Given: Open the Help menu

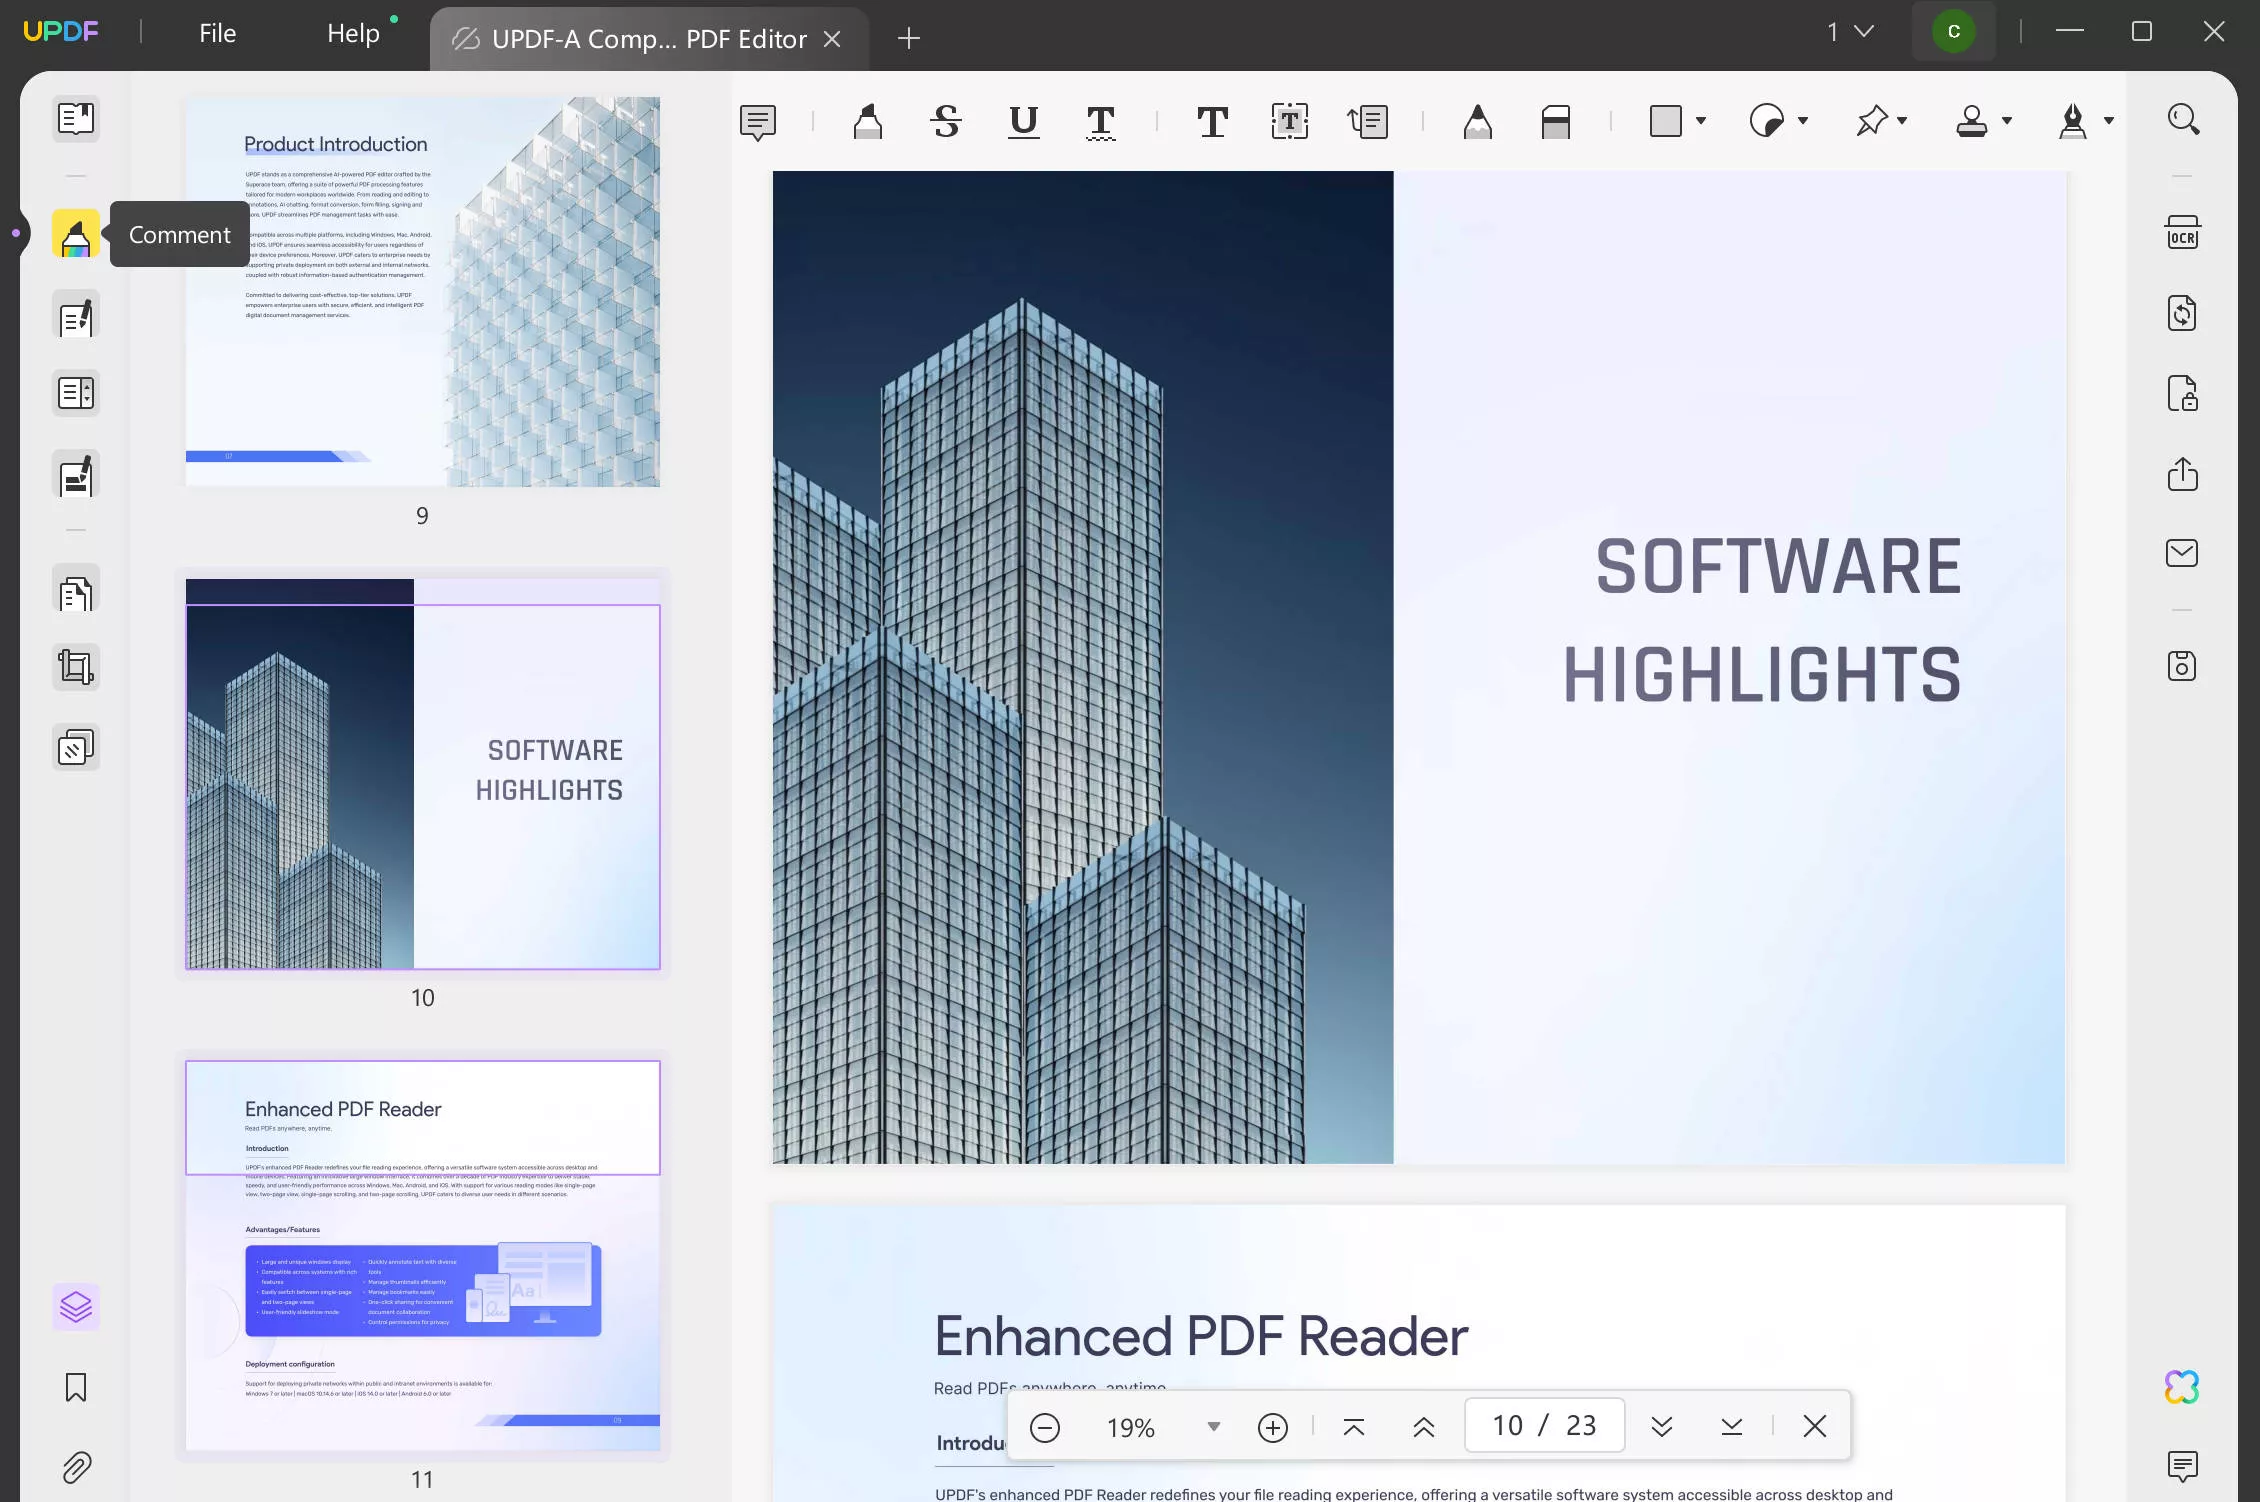Looking at the screenshot, I should [353, 33].
